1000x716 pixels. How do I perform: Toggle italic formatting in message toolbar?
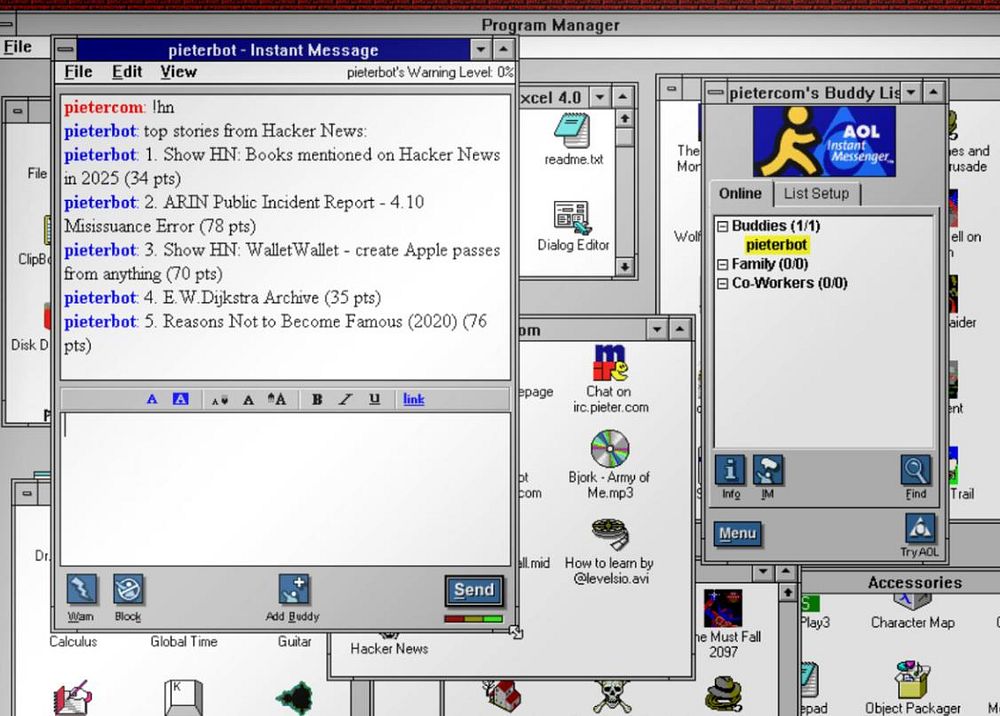(346, 399)
